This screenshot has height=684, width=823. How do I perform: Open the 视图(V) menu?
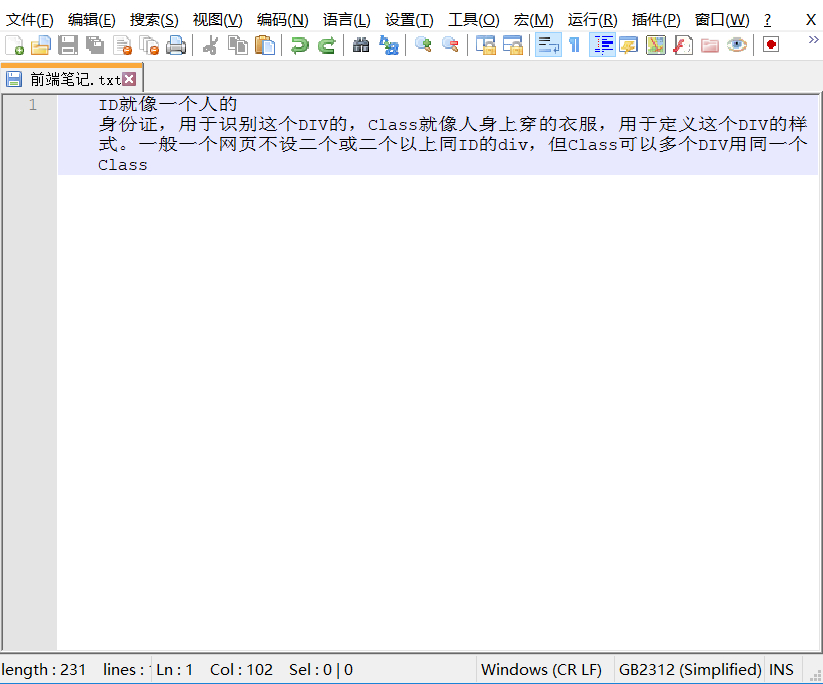coord(218,20)
